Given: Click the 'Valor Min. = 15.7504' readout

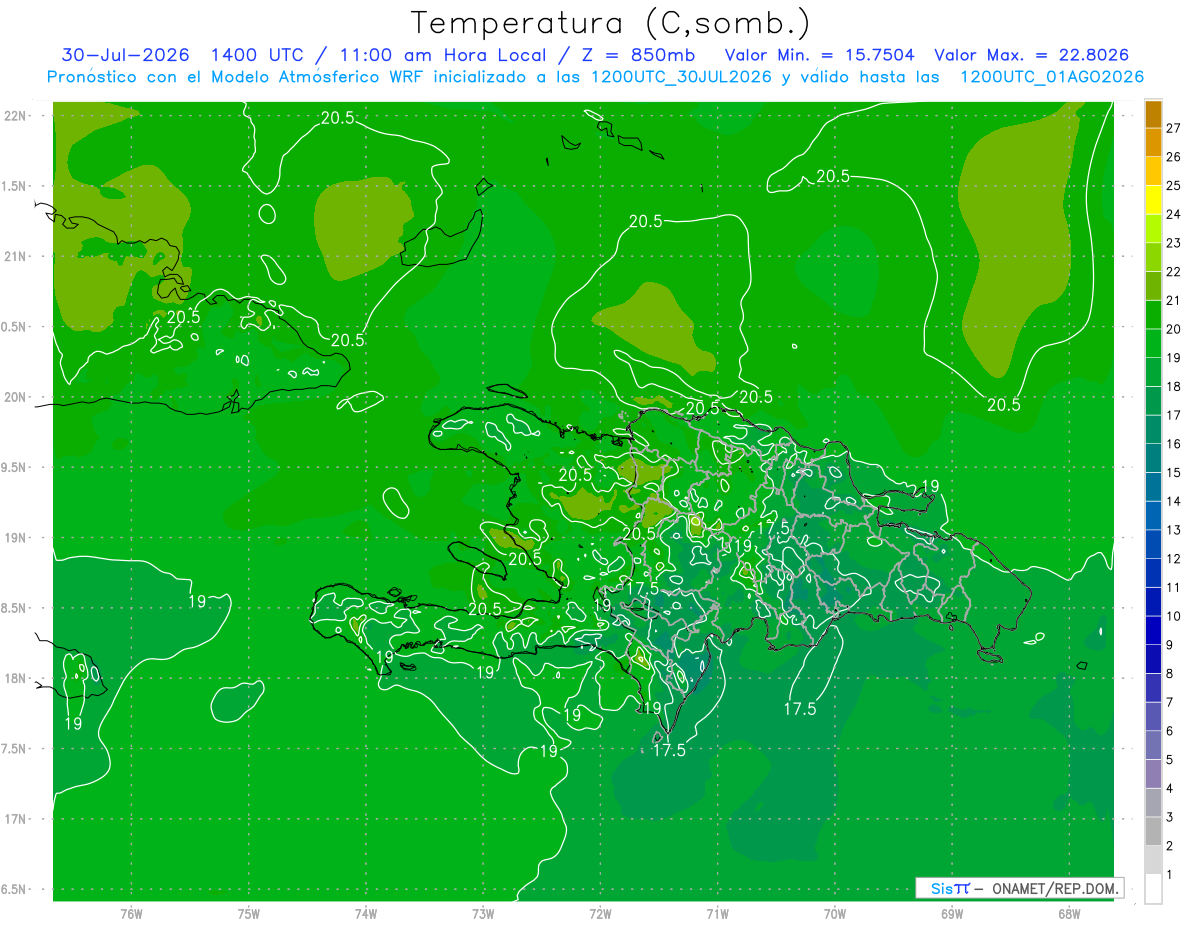Looking at the screenshot, I should (819, 55).
